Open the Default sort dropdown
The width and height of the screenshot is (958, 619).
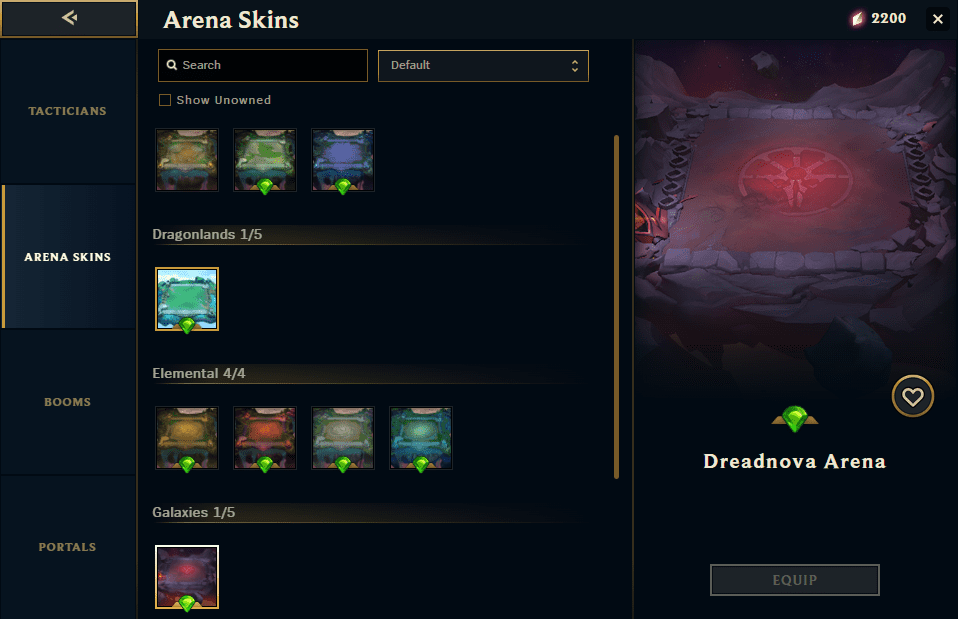point(483,66)
